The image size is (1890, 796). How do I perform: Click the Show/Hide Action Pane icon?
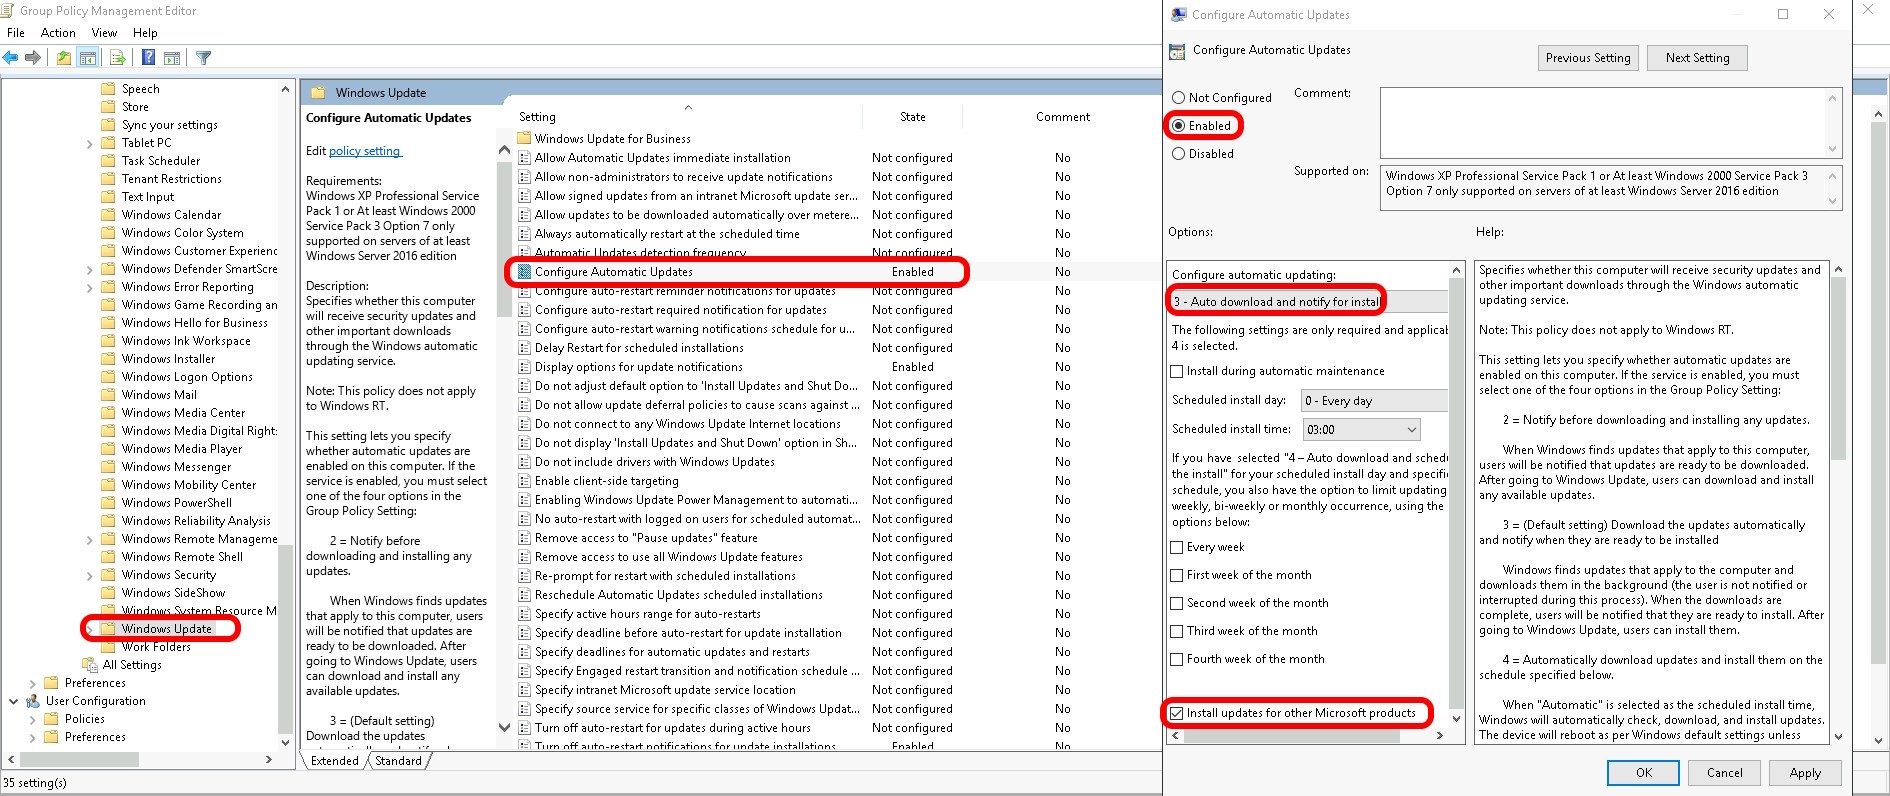[x=171, y=58]
